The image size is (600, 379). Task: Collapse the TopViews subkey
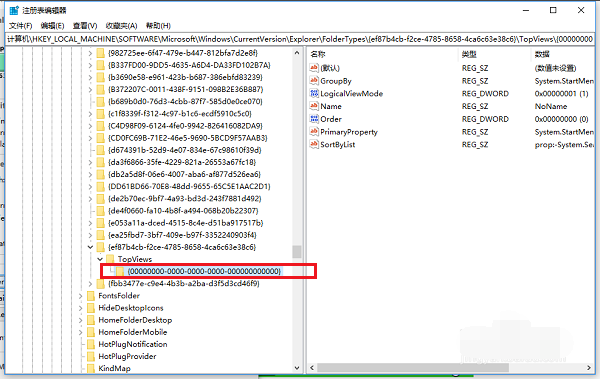tap(100, 259)
